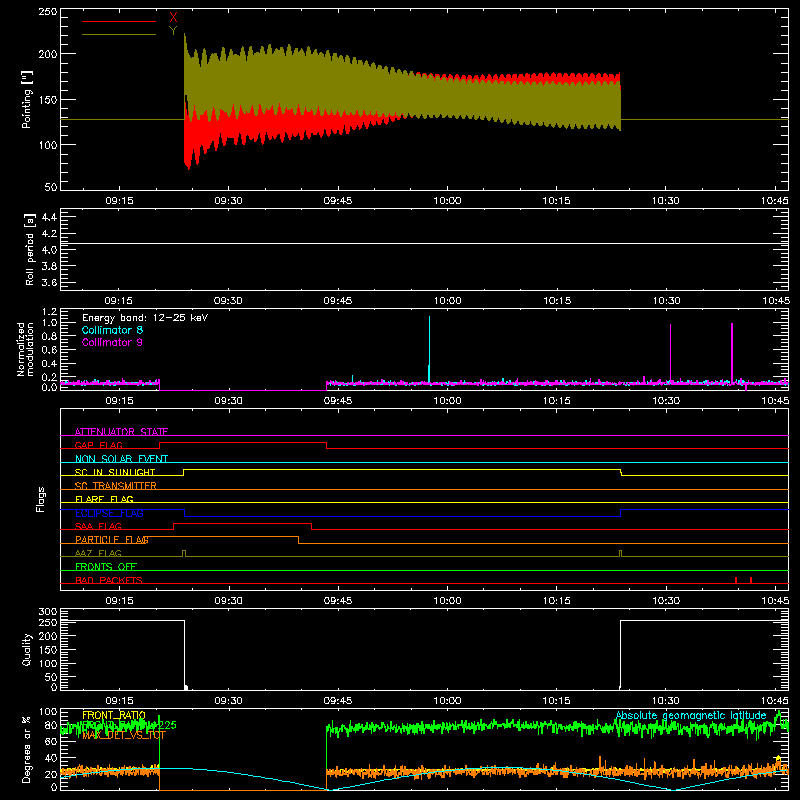This screenshot has width=800, height=800.
Task: Click the ATTENUATOR_STATE flag label
Action: (121, 432)
